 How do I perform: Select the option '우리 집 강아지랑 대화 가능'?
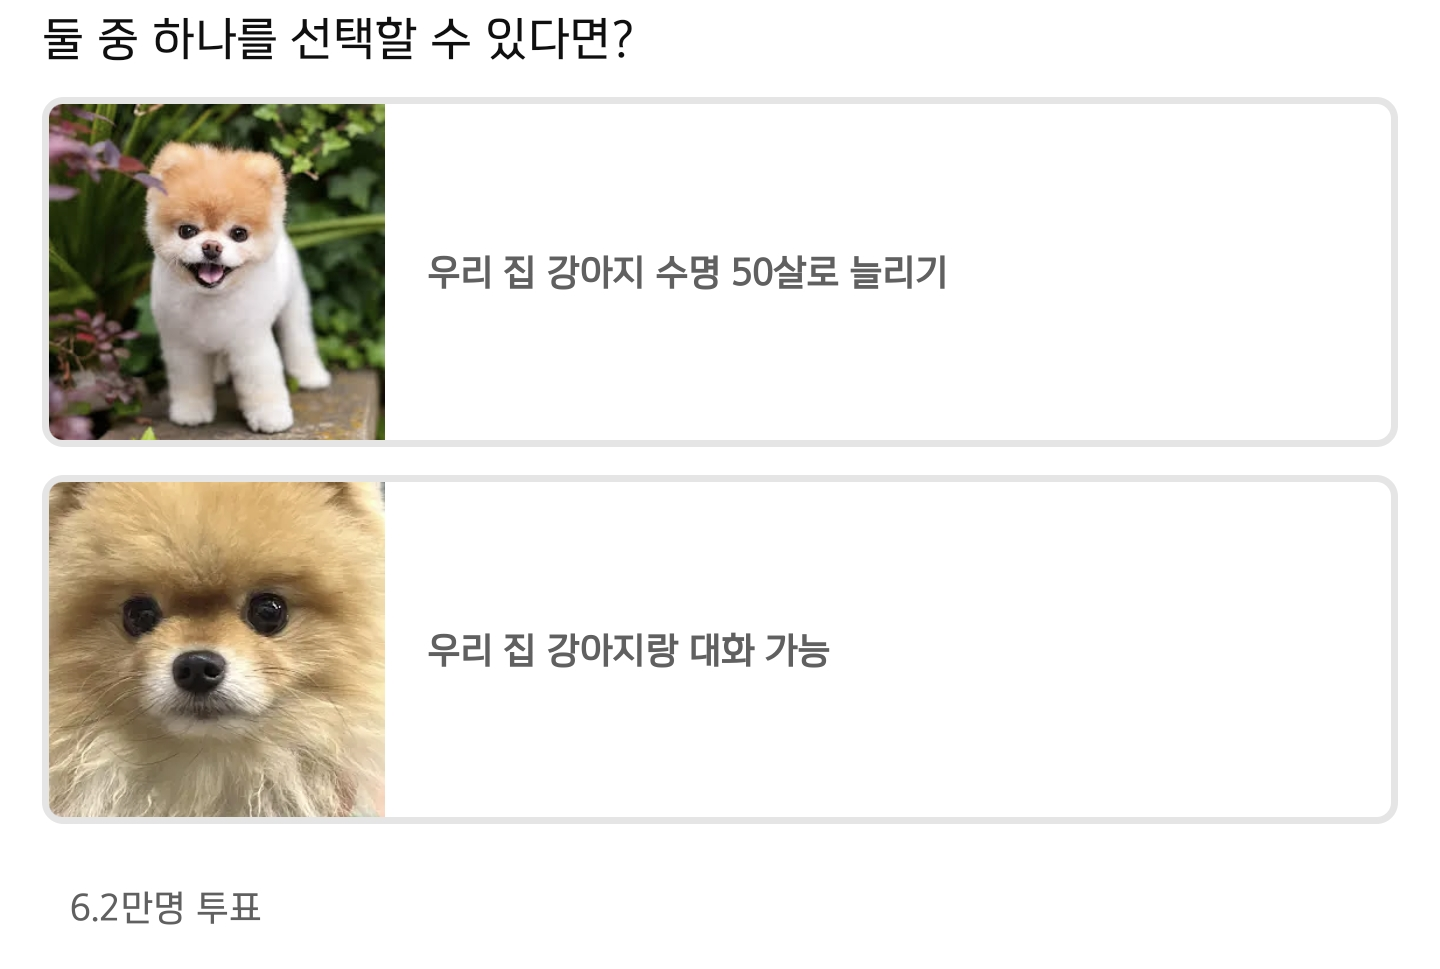pos(719,650)
